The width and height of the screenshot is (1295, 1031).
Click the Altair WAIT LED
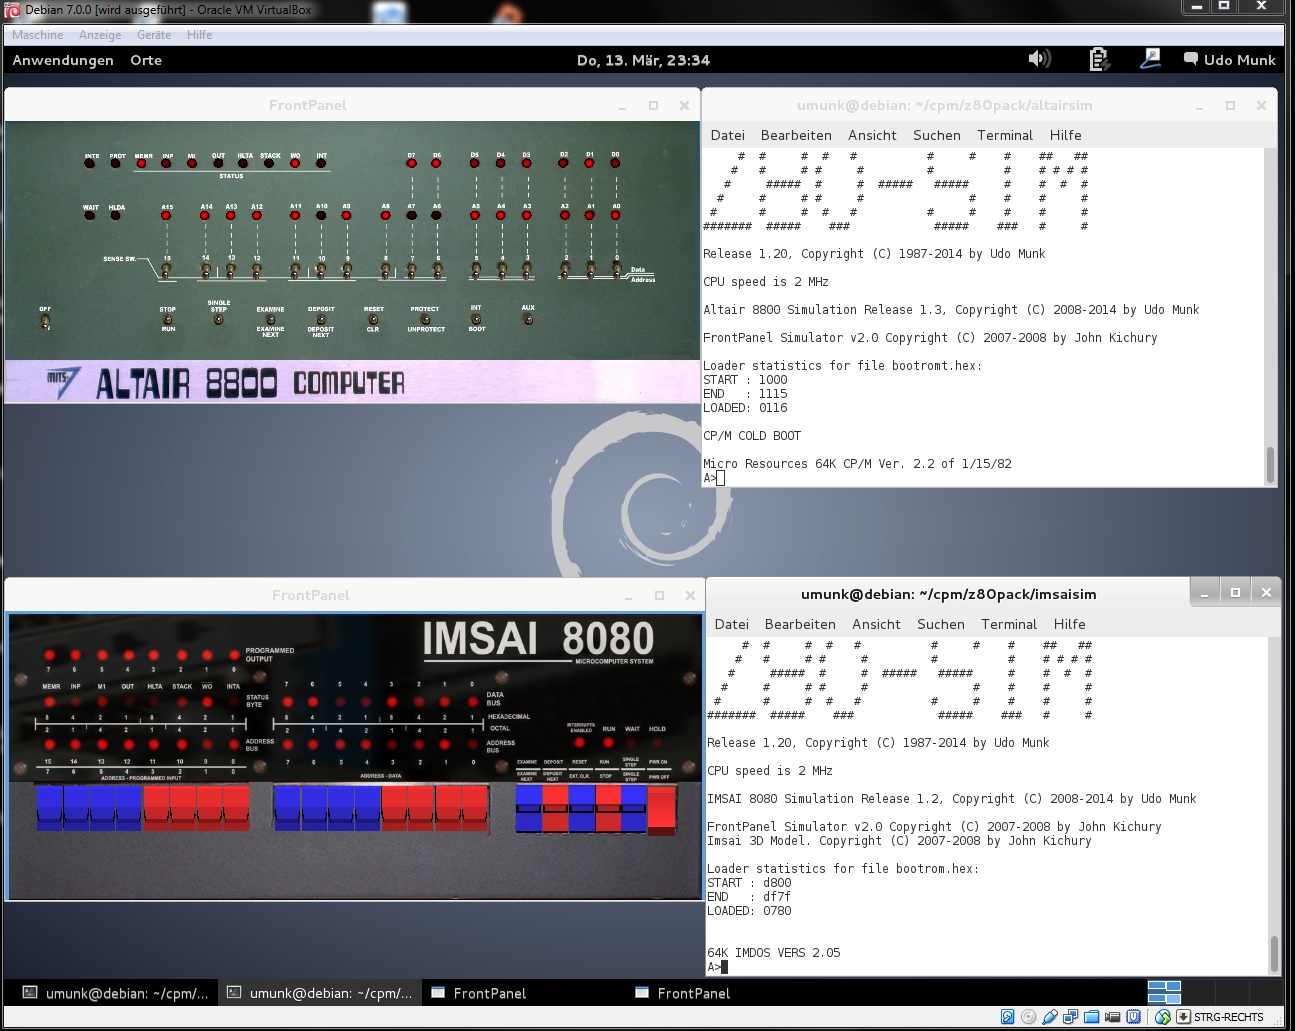coord(91,215)
